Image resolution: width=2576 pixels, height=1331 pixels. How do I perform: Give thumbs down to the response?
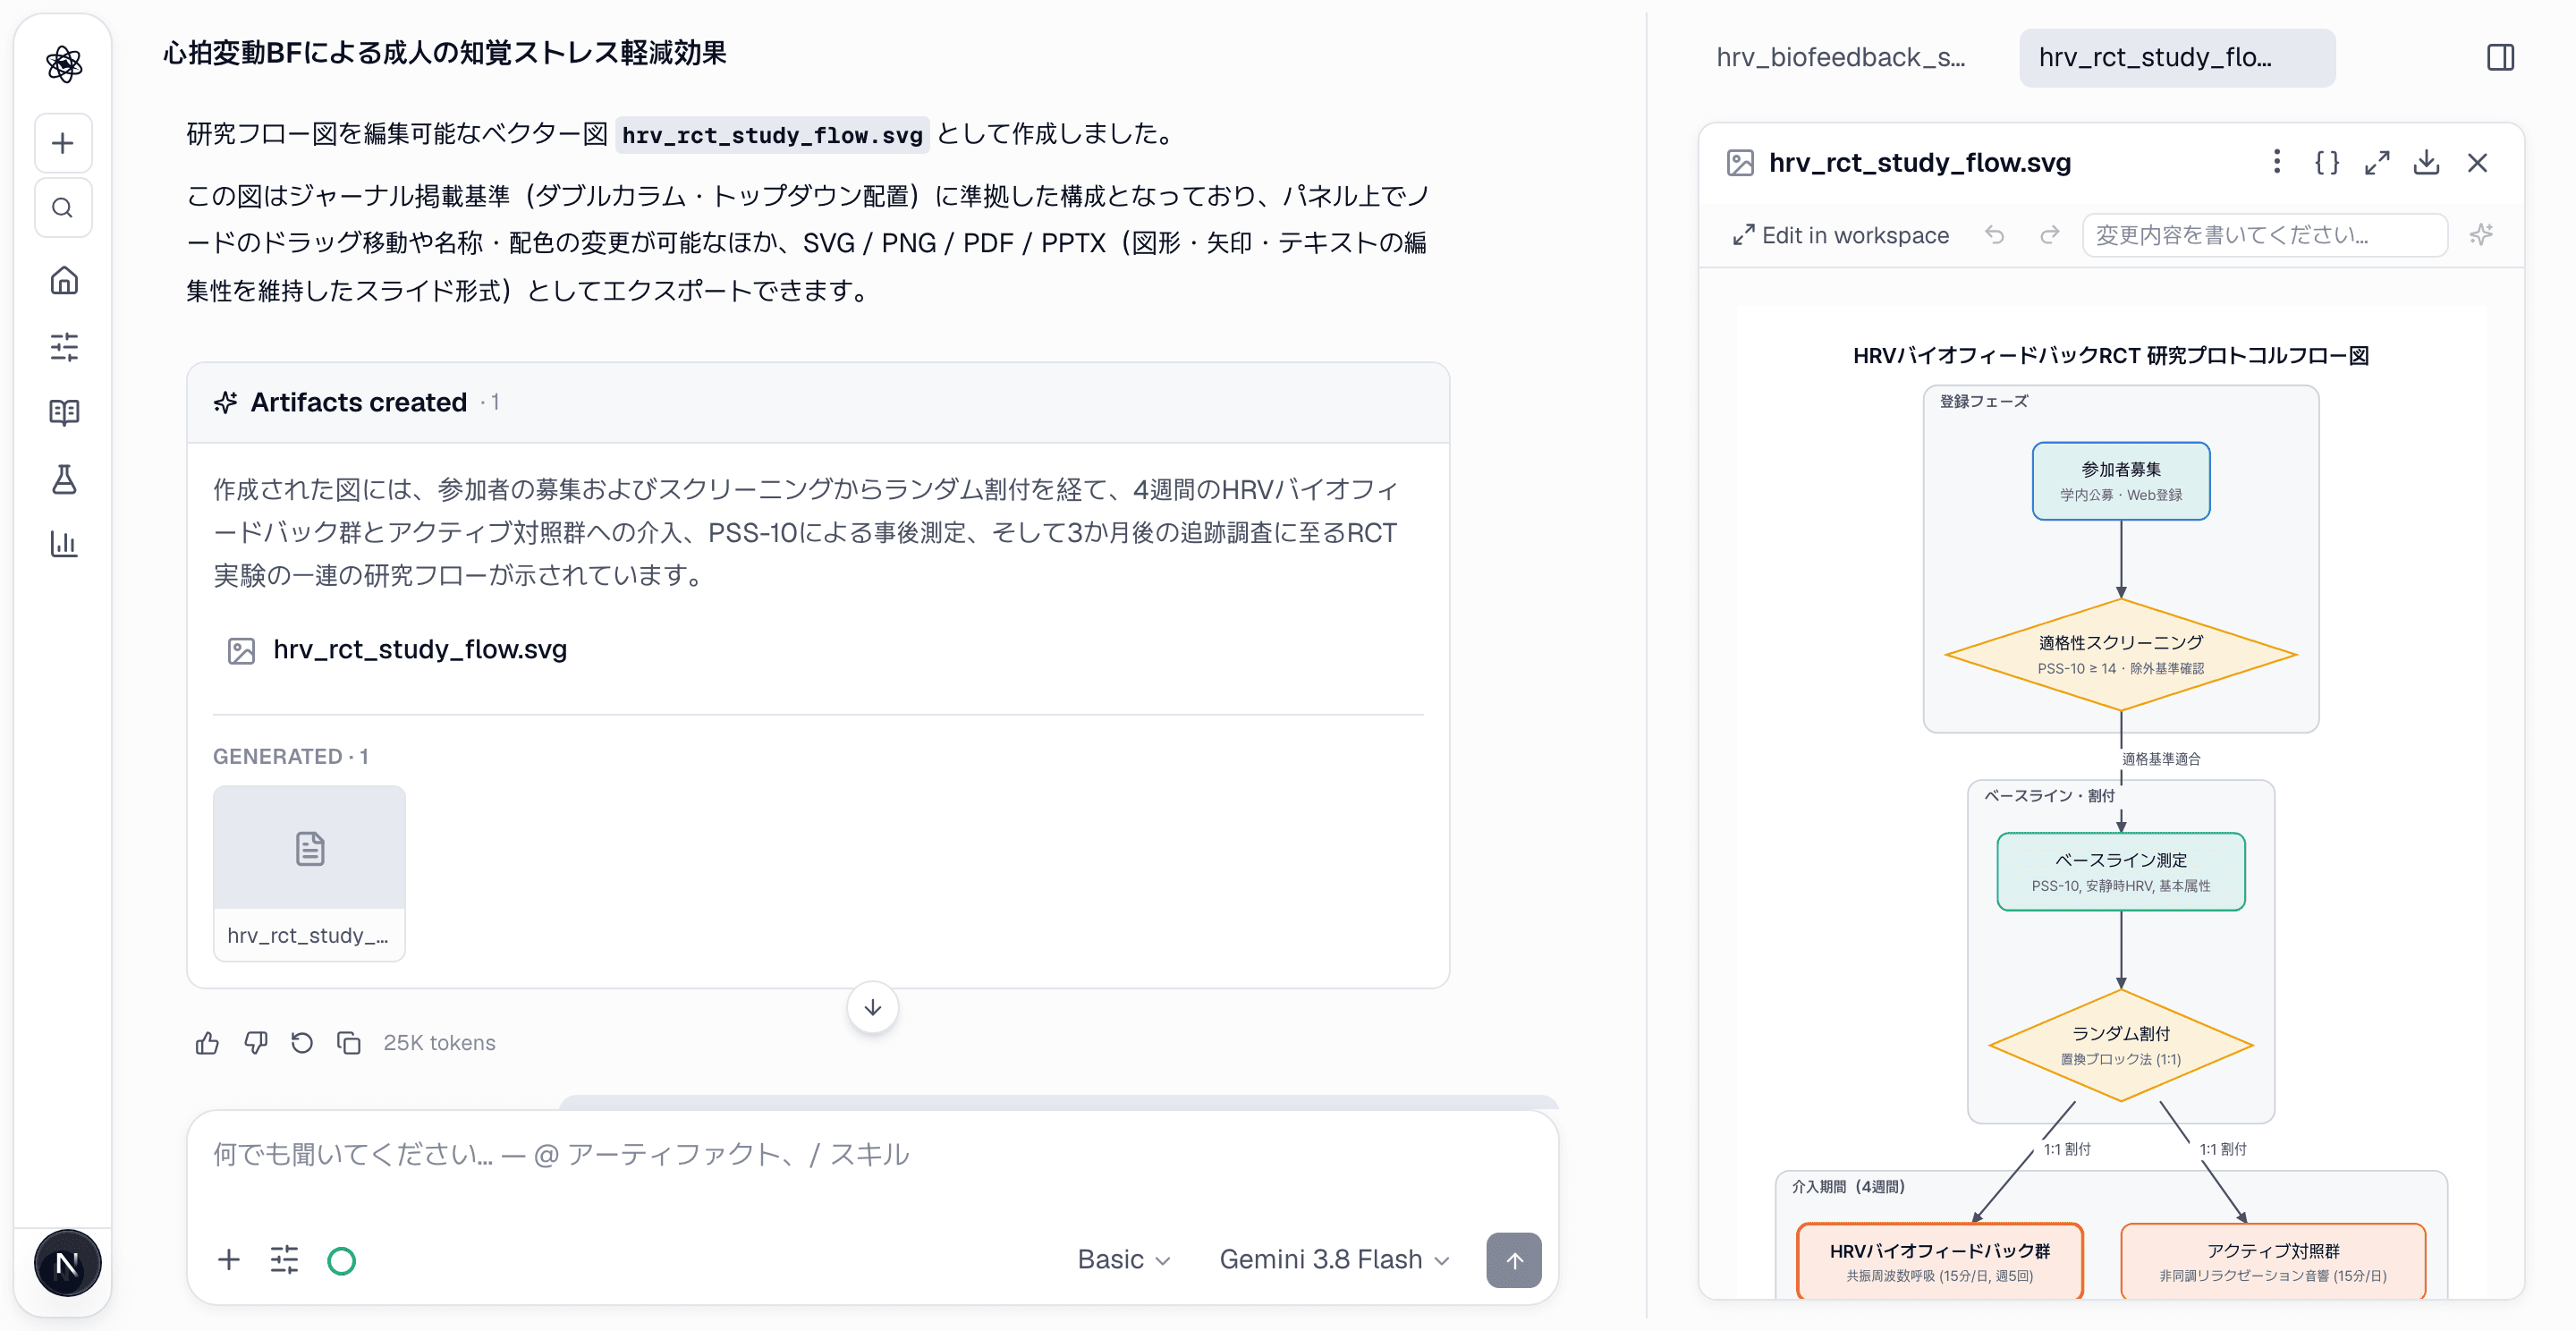pyautogui.click(x=256, y=1043)
